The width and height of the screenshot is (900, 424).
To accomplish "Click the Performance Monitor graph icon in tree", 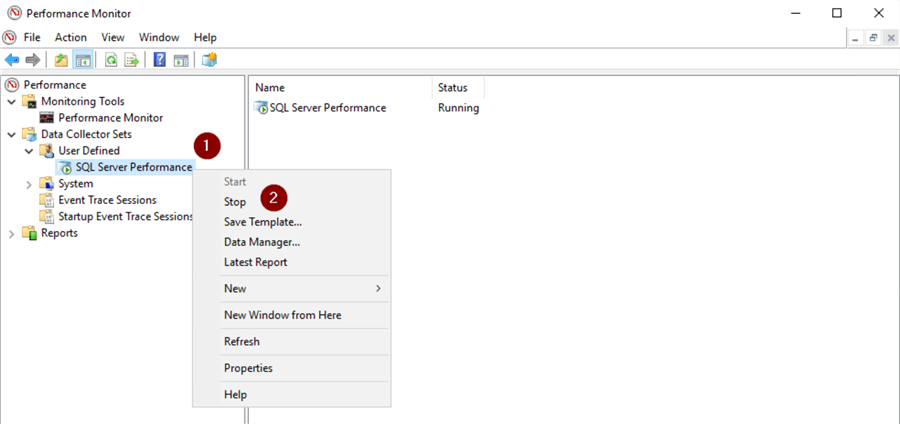I will [46, 118].
